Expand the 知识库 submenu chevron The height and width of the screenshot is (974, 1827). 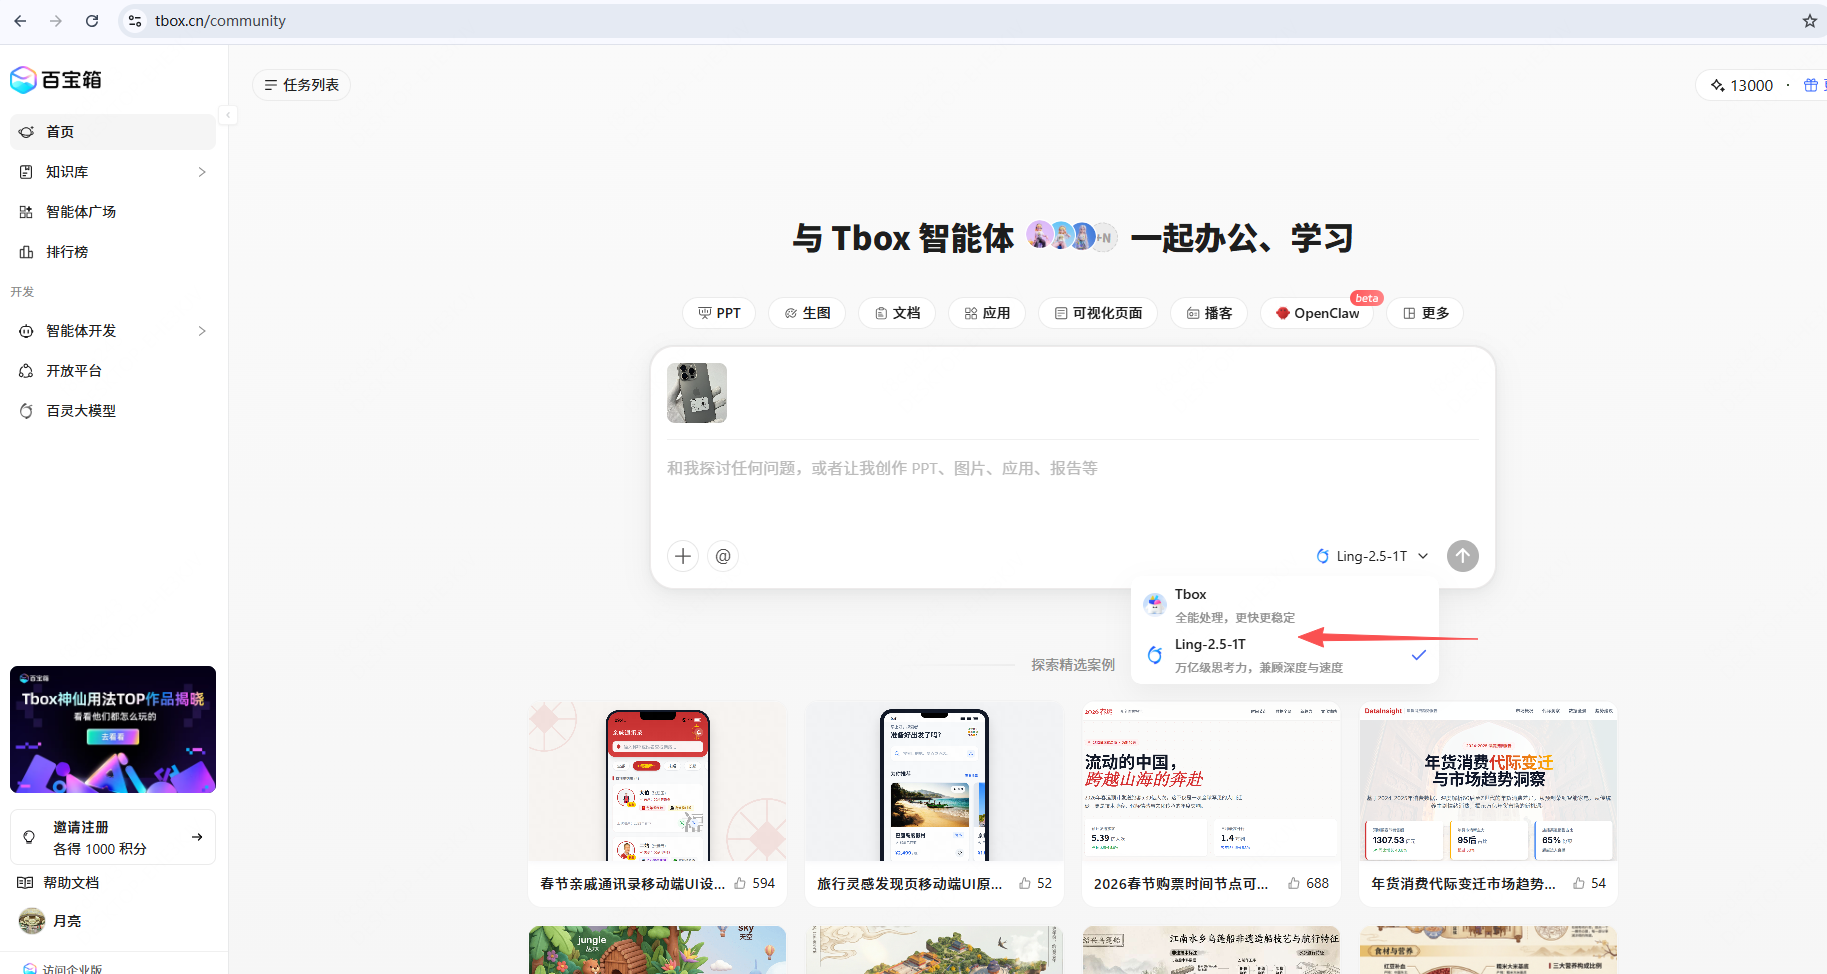201,171
